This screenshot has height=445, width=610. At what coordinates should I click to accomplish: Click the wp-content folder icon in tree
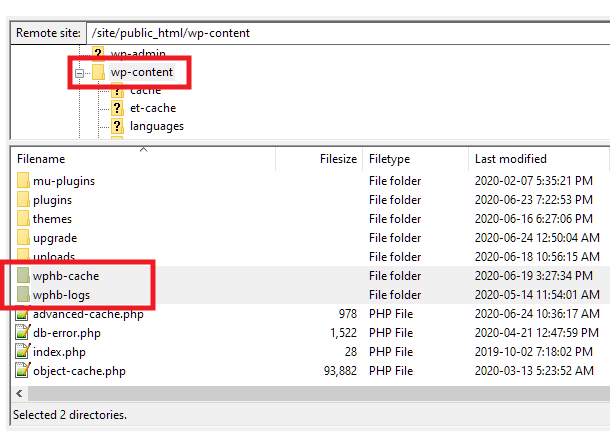point(98,72)
